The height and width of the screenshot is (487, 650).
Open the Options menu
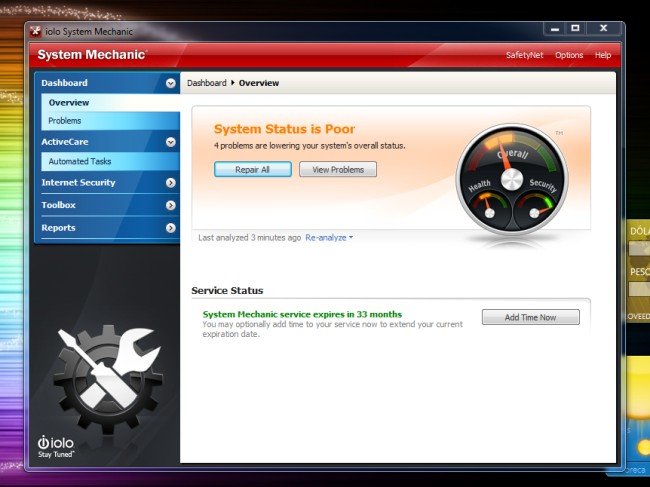point(569,55)
